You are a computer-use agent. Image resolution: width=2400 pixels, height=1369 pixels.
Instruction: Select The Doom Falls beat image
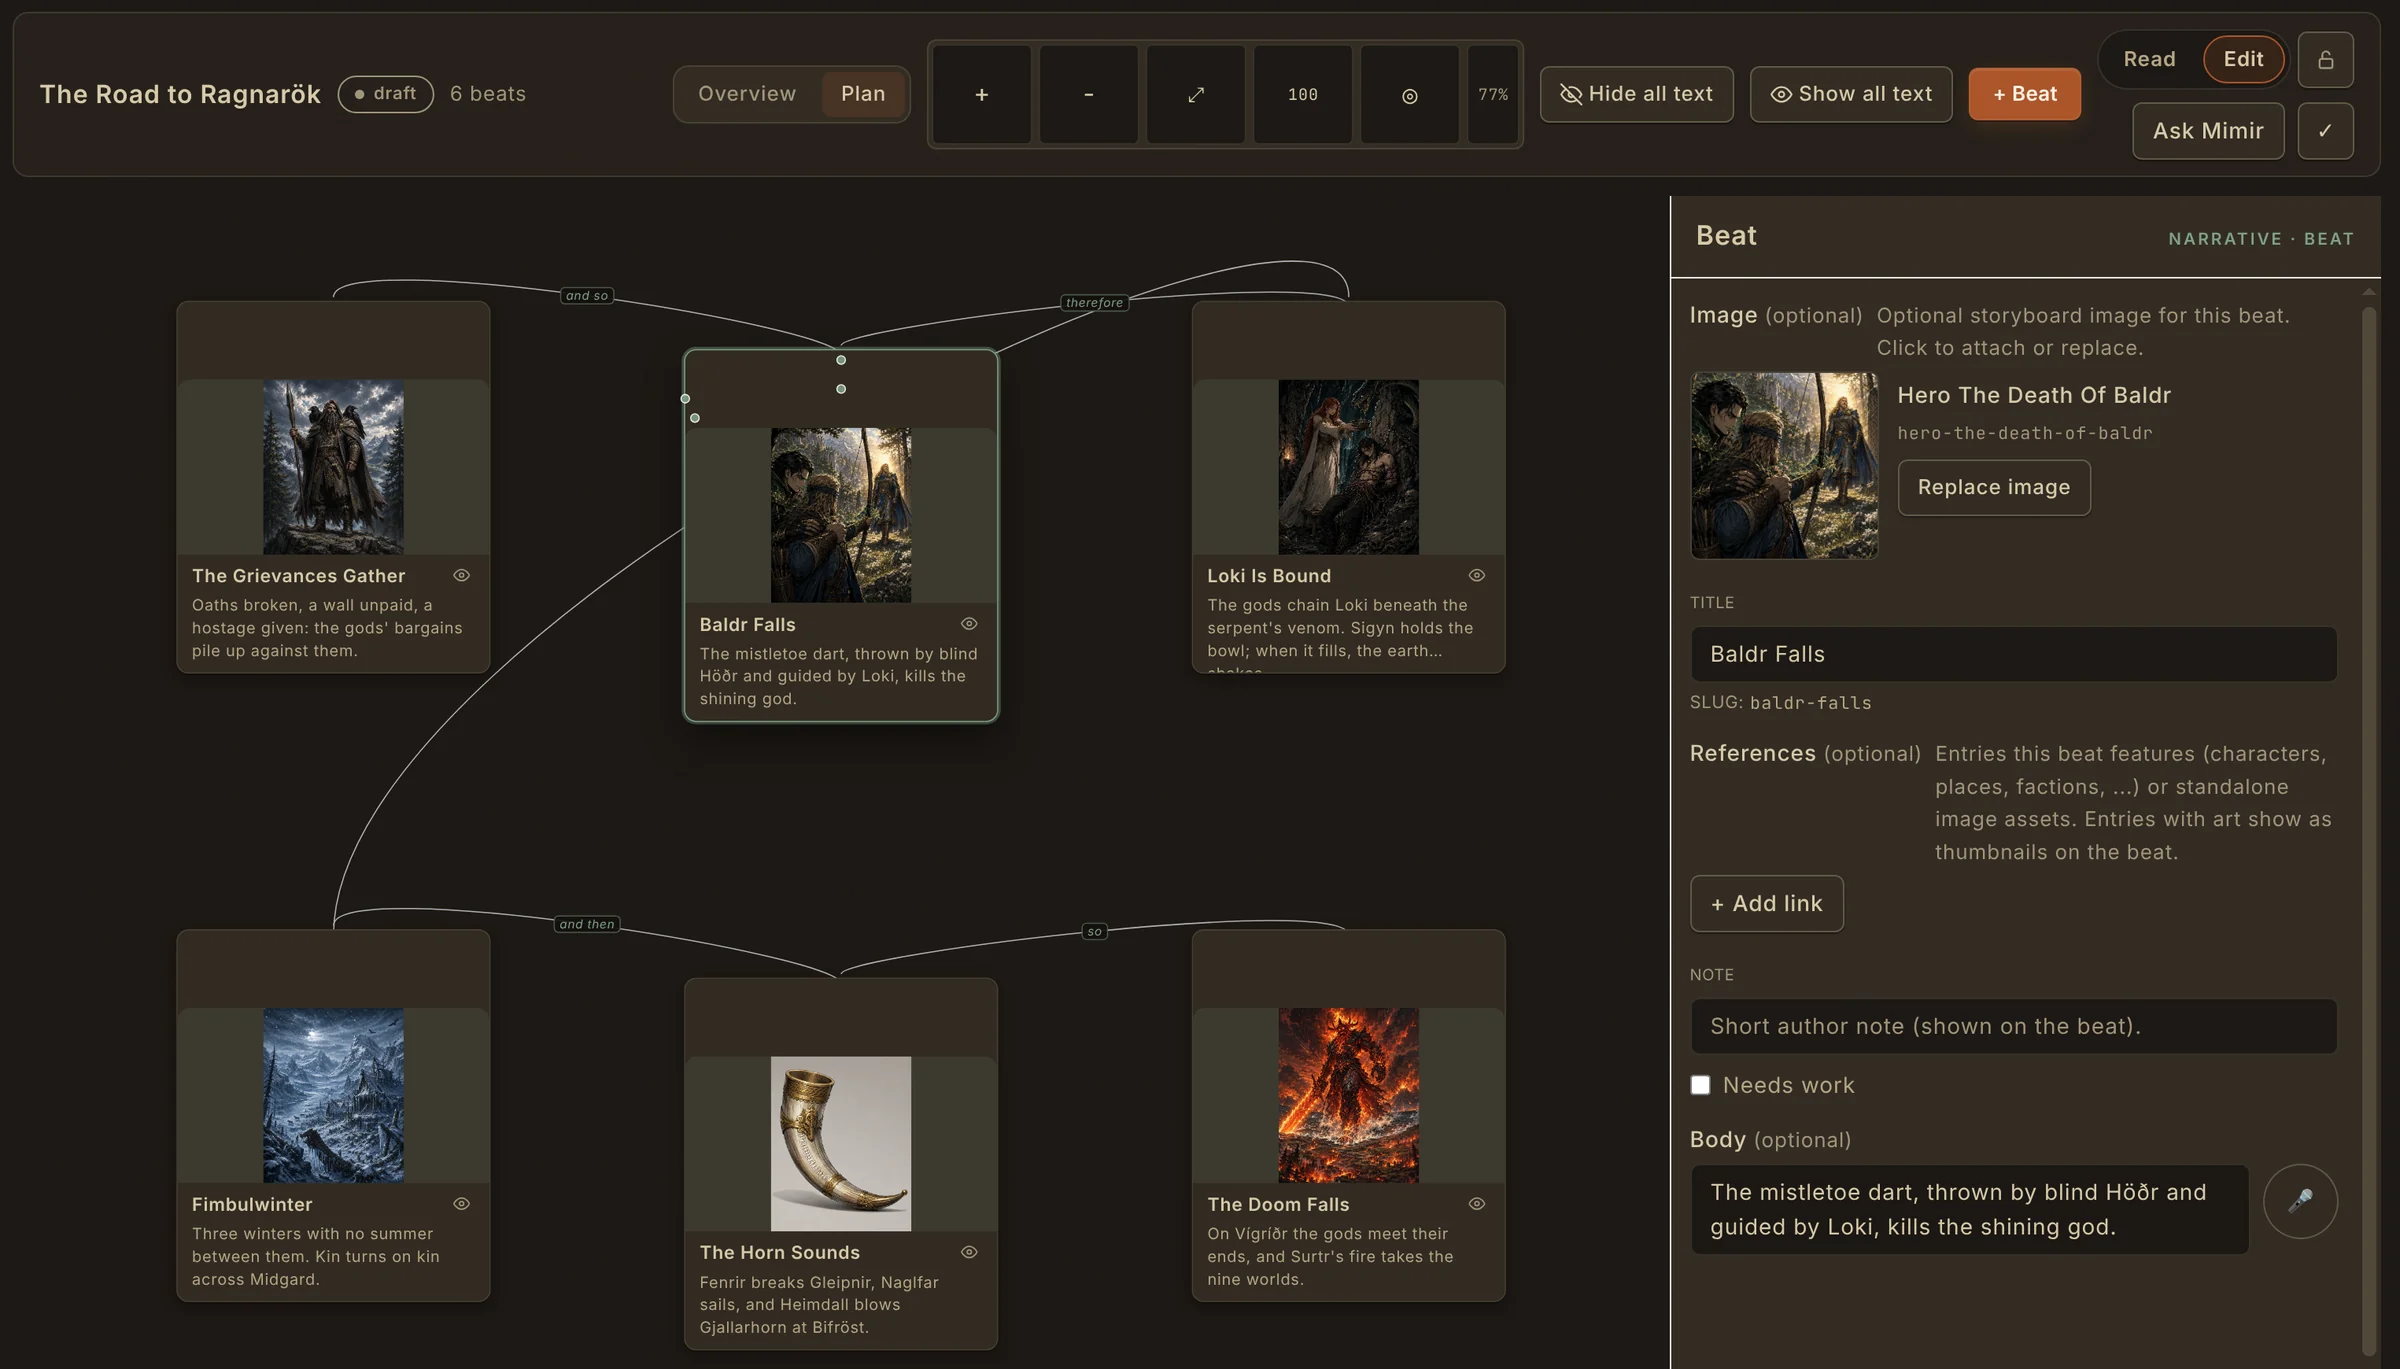tap(1348, 1095)
